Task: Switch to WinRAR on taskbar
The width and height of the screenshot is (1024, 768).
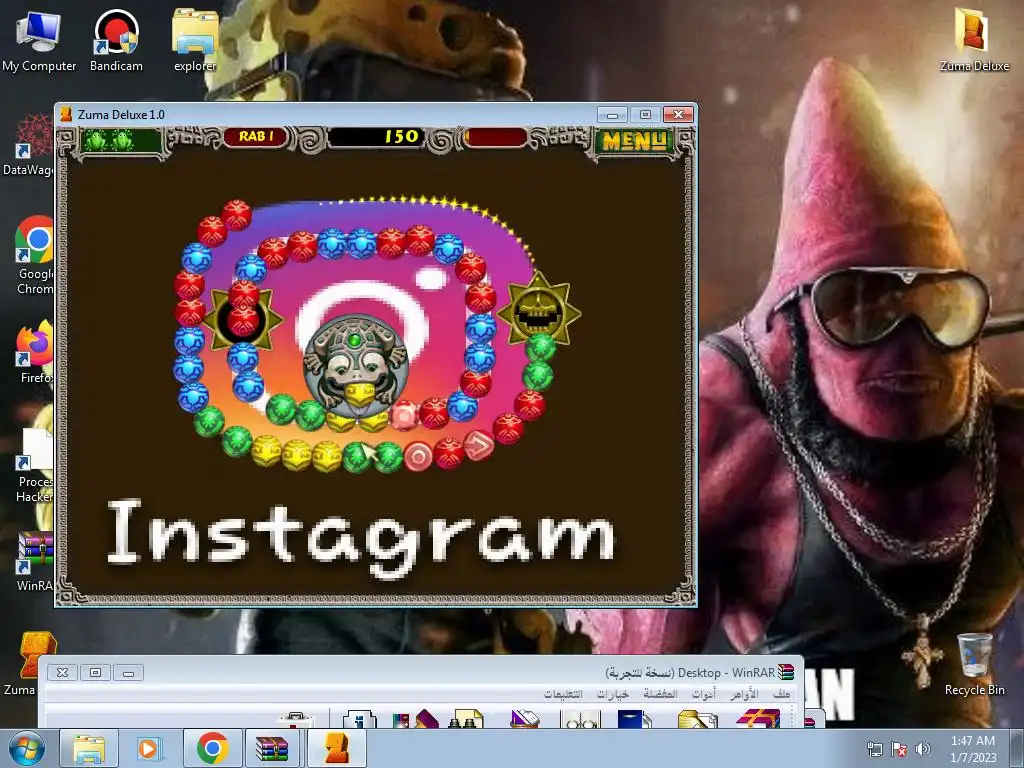Action: tap(272, 748)
